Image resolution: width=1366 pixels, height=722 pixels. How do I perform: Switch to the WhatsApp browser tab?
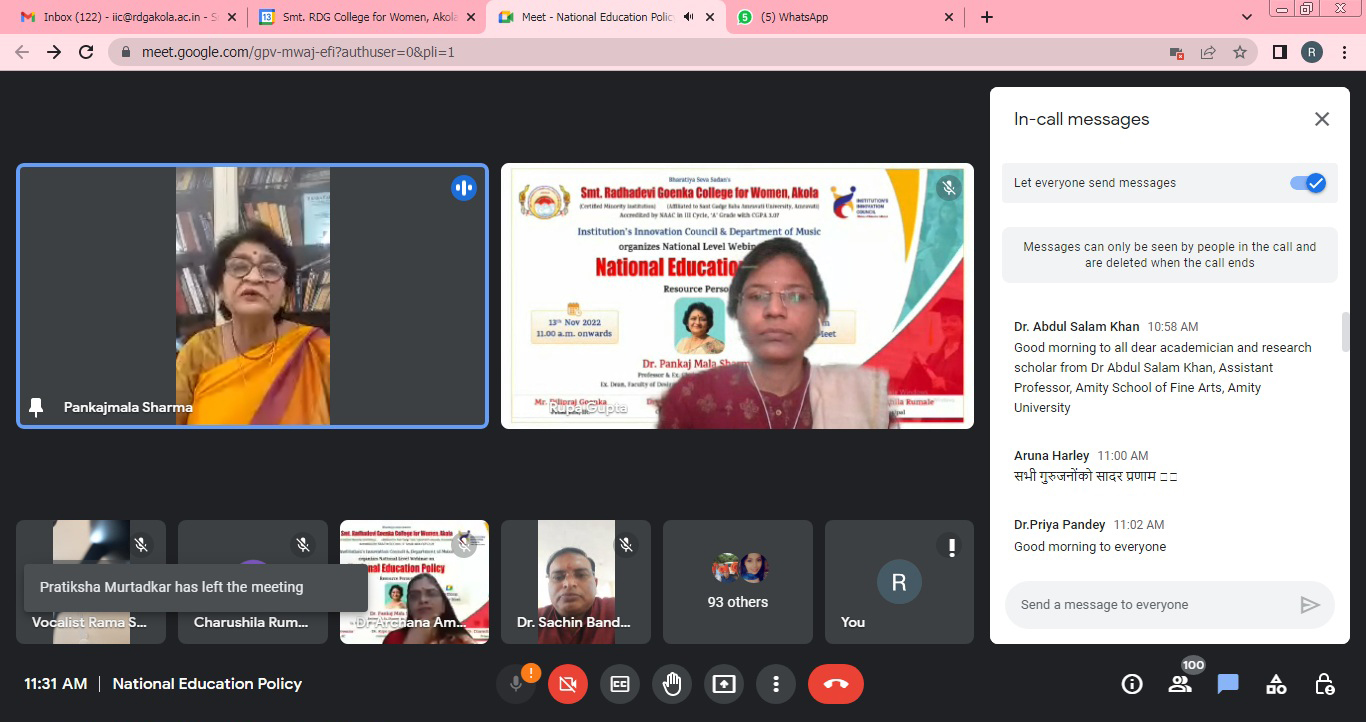point(840,17)
